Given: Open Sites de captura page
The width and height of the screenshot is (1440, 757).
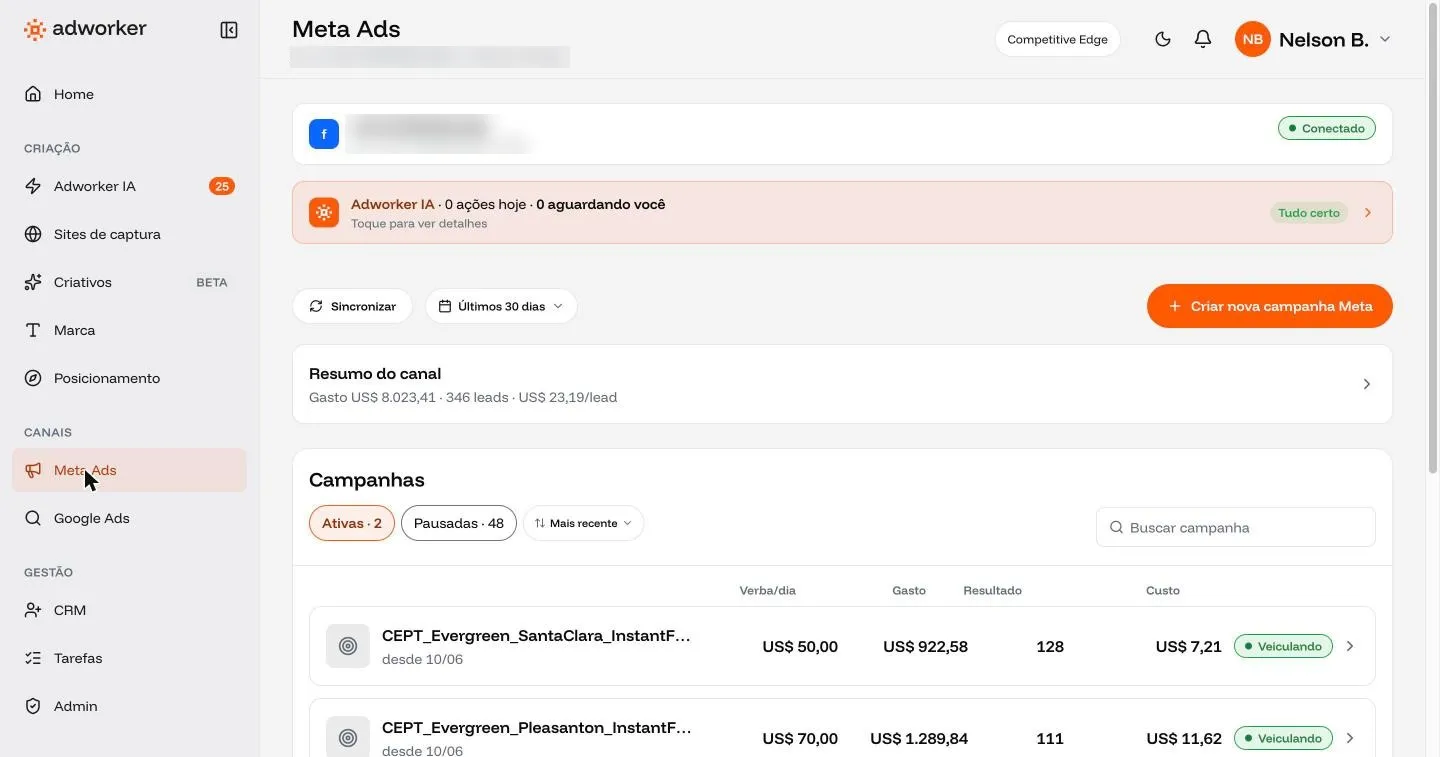Looking at the screenshot, I should [x=129, y=234].
